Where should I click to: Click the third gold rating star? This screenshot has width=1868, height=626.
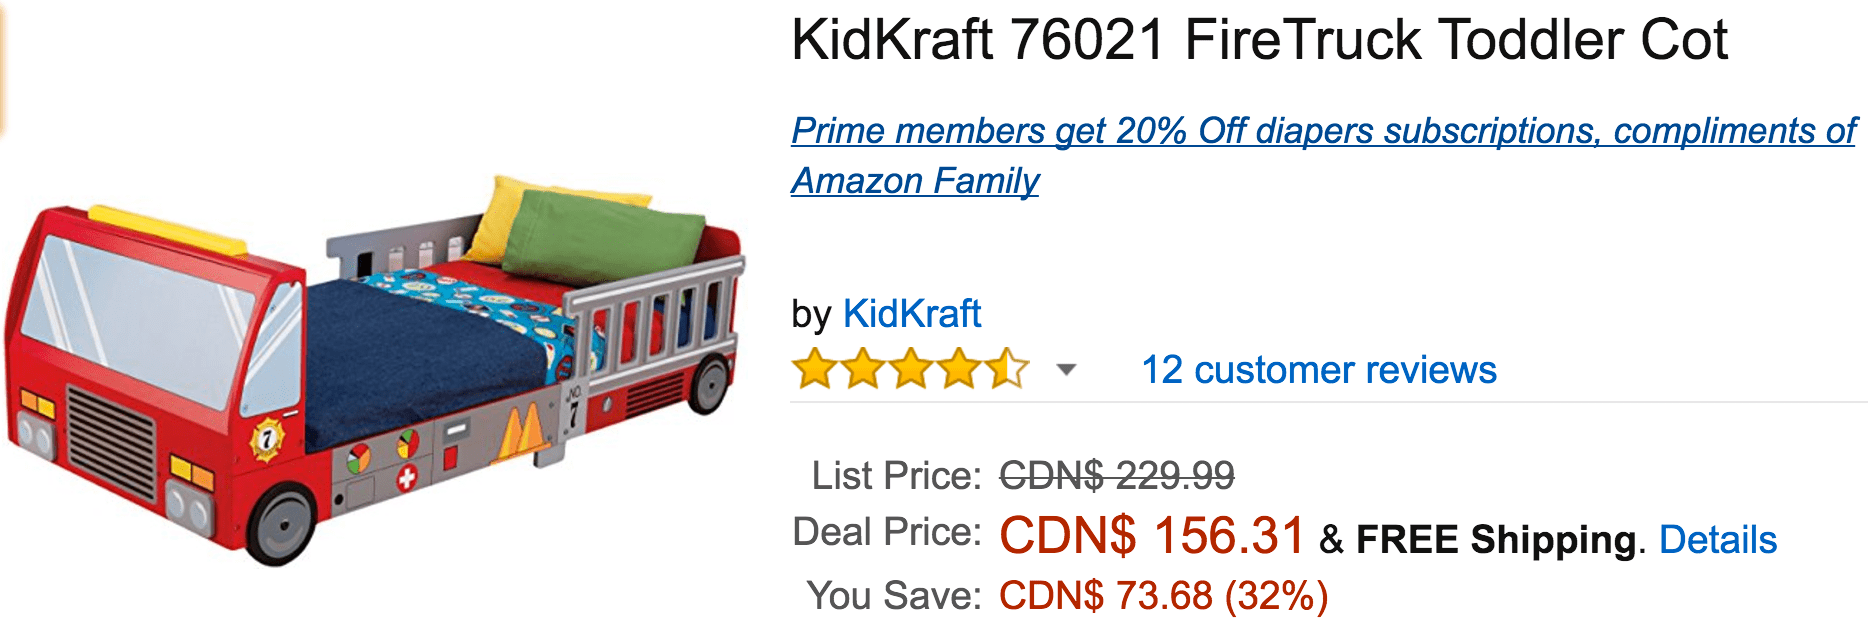(910, 369)
